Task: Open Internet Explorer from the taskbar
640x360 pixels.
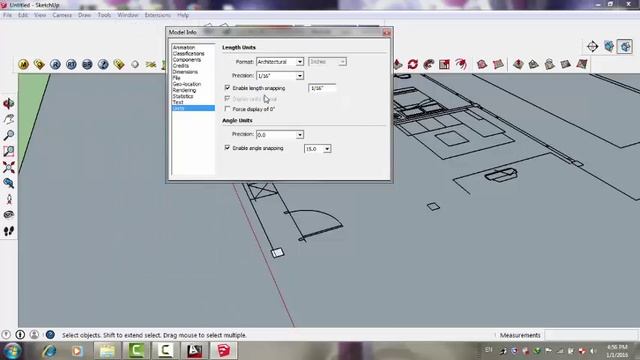Action: pos(50,350)
